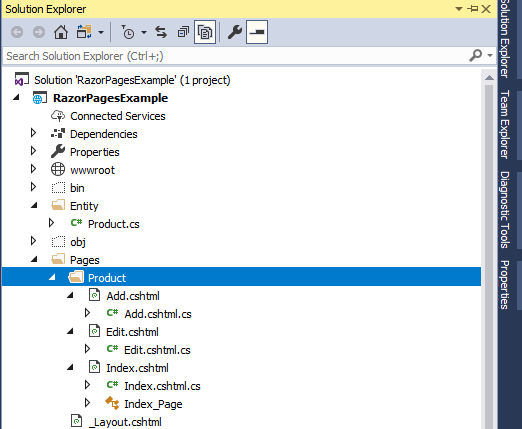Open Properties via the wrench toolbar icon
Viewport: 522px width, 429px height.
pos(235,32)
